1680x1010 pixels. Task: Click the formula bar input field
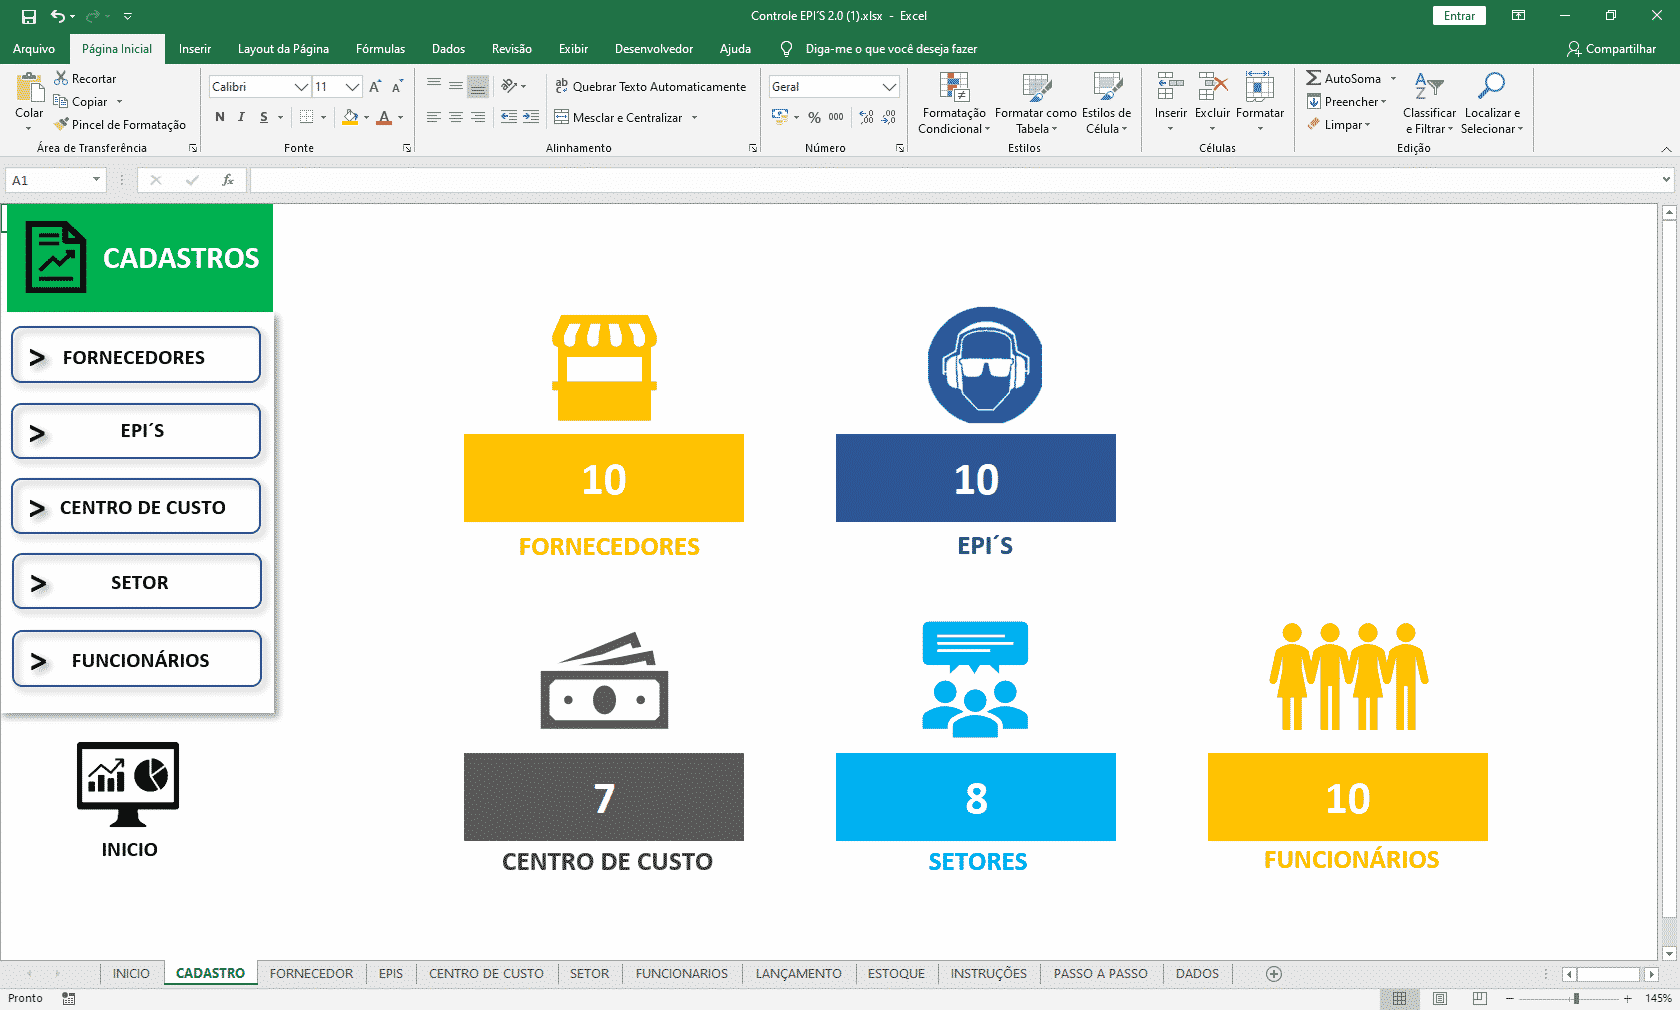pyautogui.click(x=955, y=180)
